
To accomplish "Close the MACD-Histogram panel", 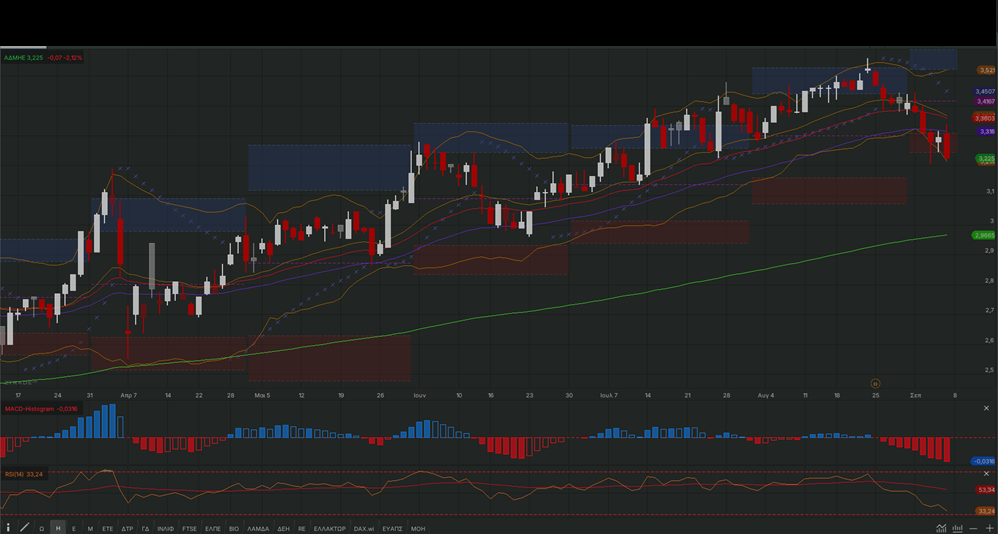I will 987,409.
